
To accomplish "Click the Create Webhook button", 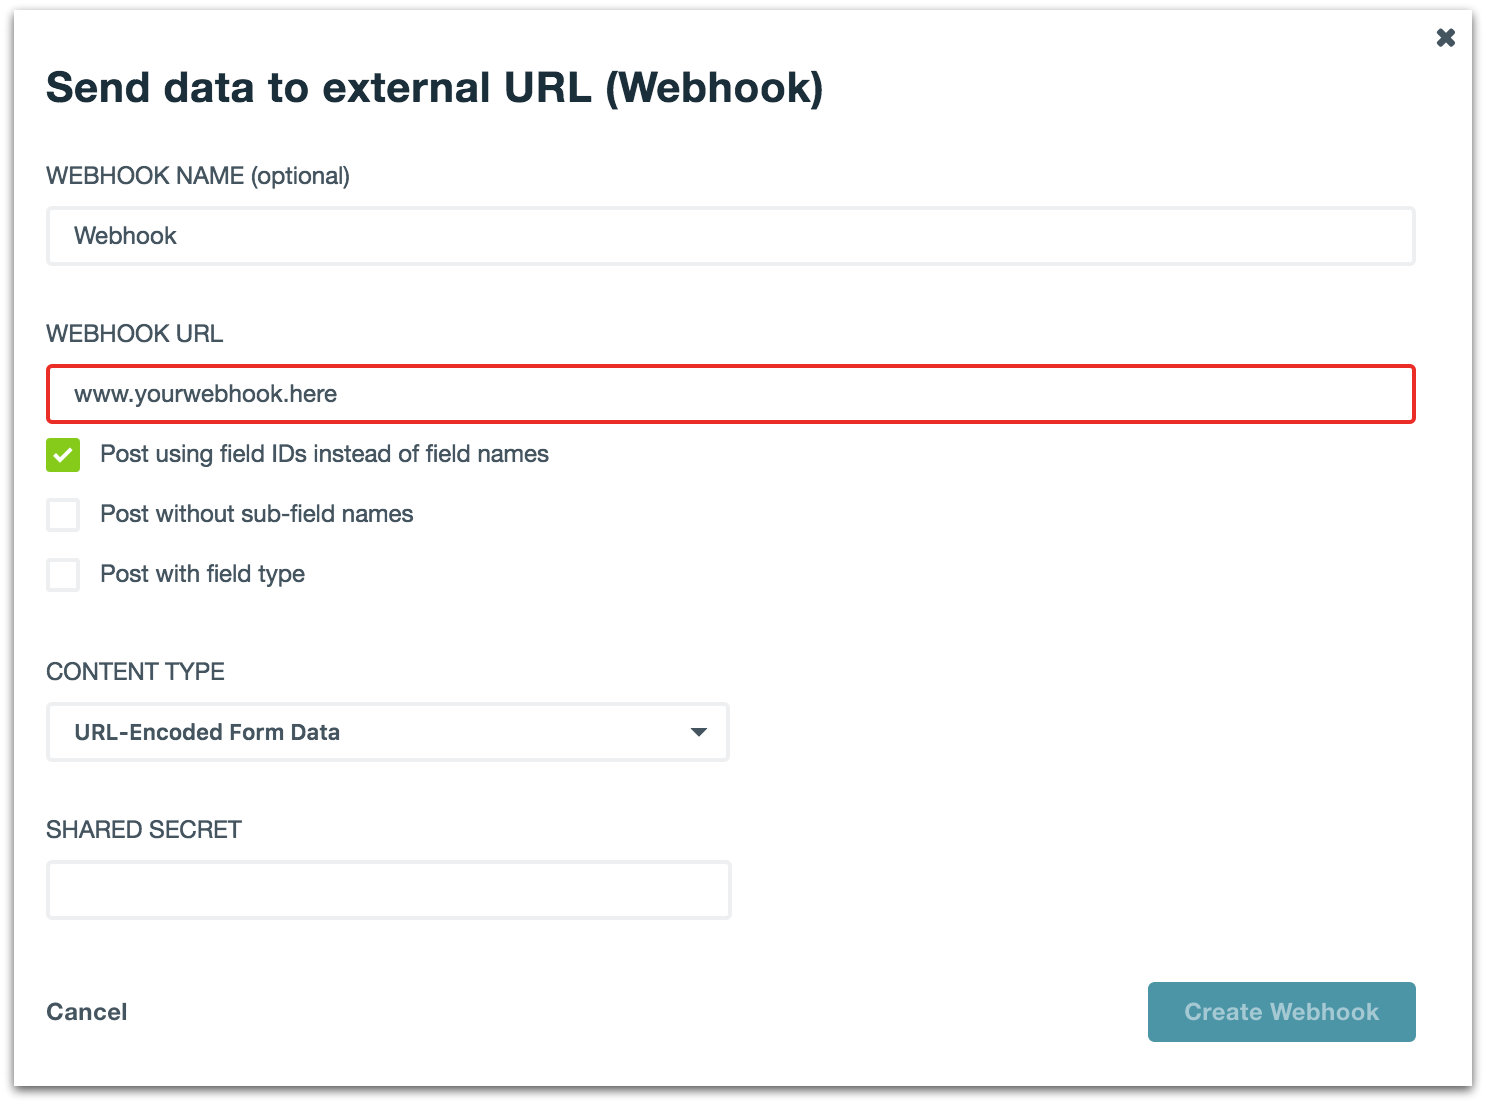I will click(1281, 1012).
